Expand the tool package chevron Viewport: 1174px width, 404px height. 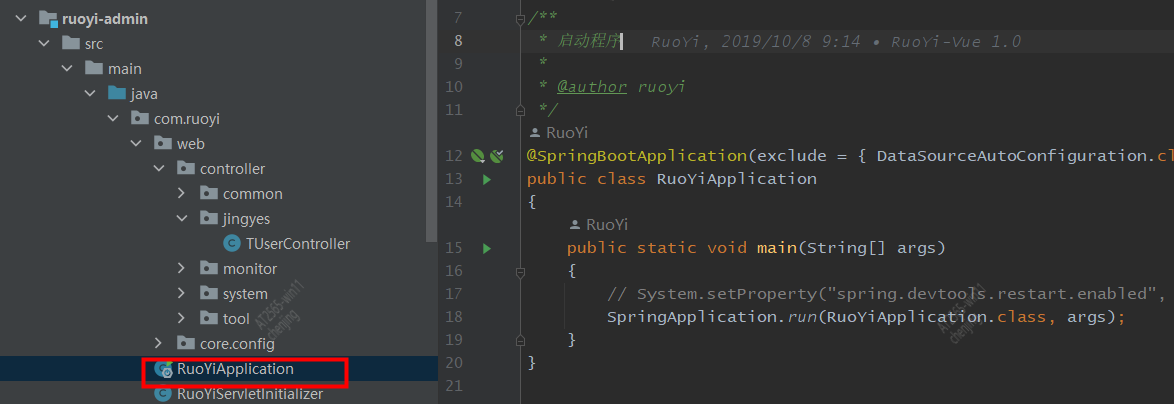[x=182, y=319]
